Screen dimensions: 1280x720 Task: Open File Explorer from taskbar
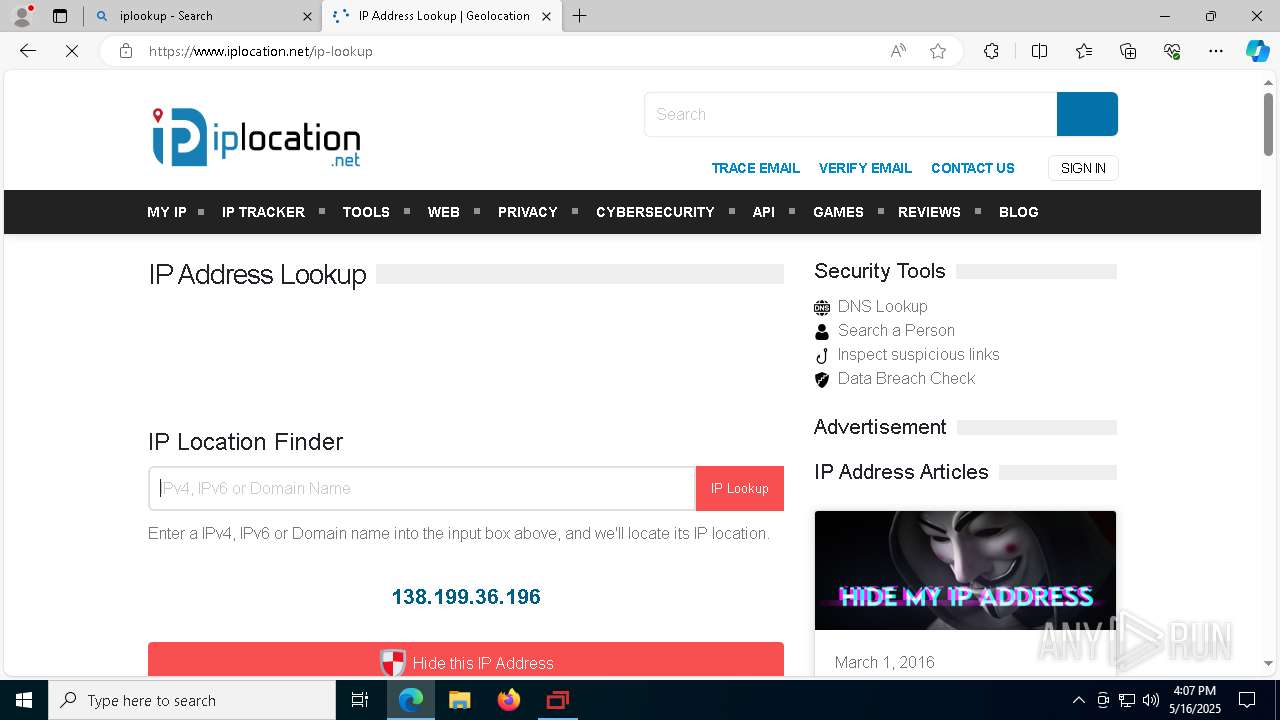coord(459,700)
